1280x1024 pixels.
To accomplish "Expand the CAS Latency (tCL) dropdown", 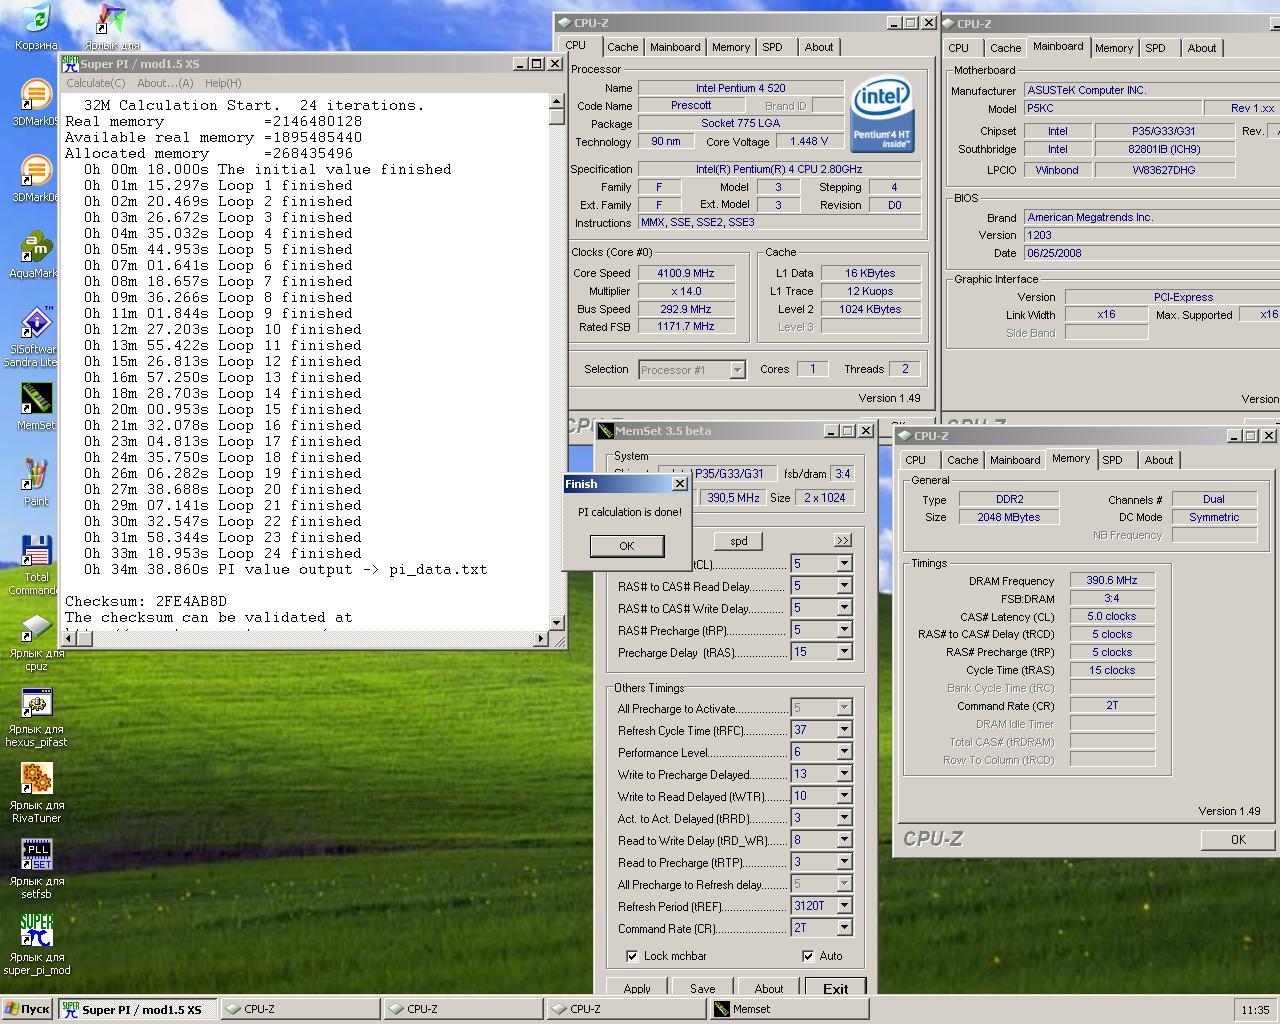I will coord(844,564).
